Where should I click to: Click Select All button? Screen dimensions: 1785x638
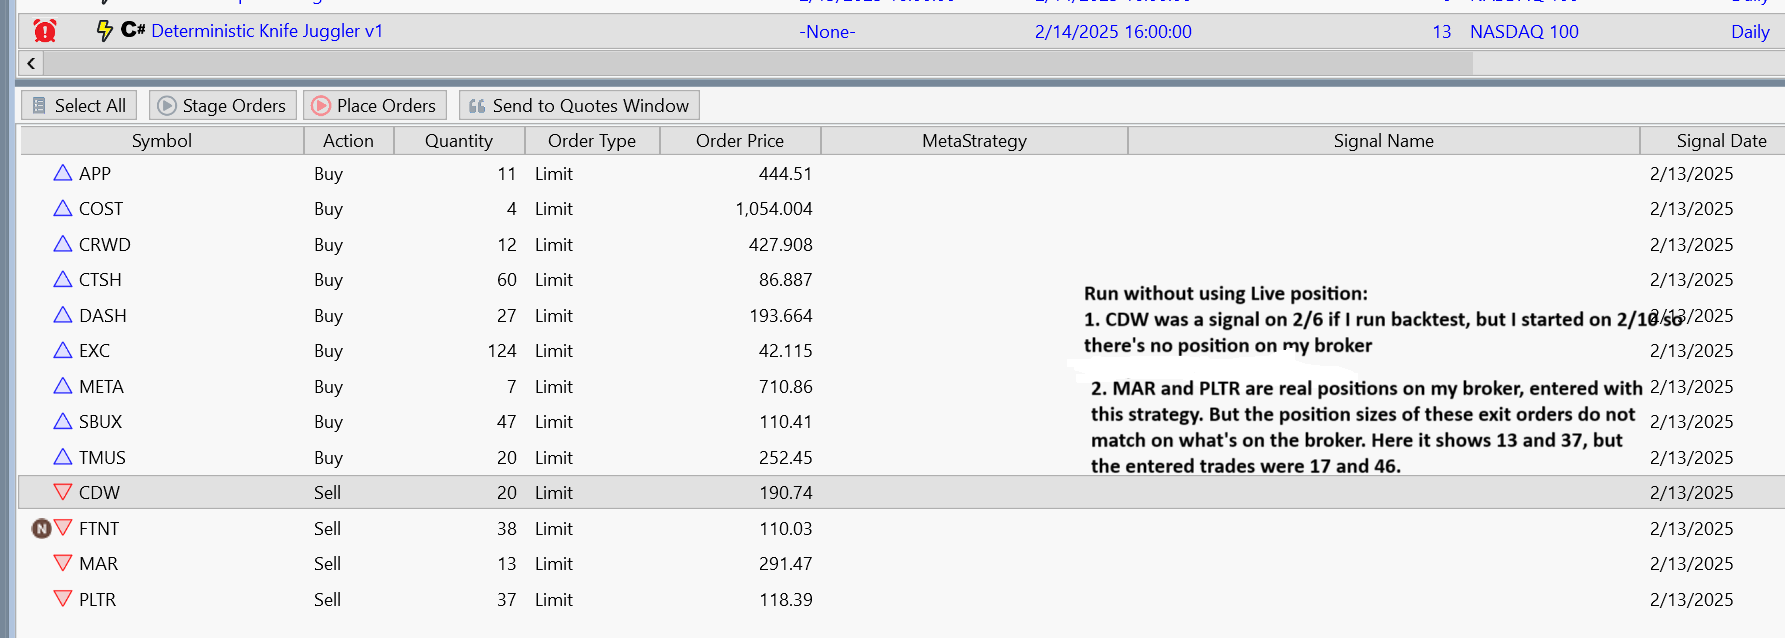79,105
